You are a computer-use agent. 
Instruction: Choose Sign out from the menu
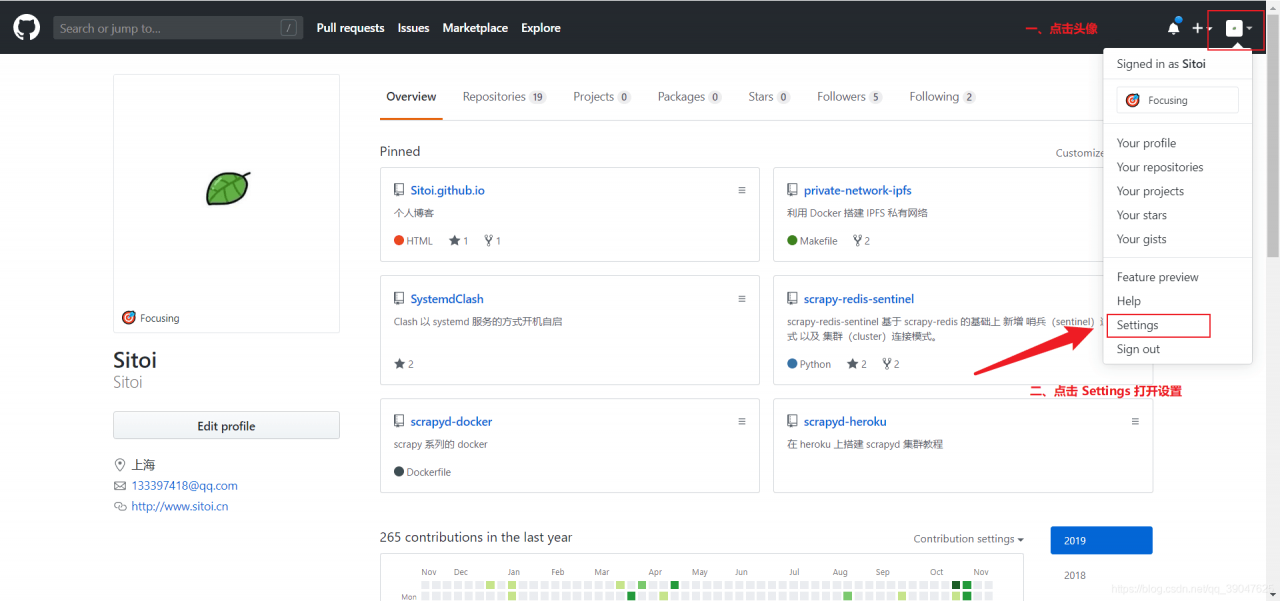(x=1138, y=349)
